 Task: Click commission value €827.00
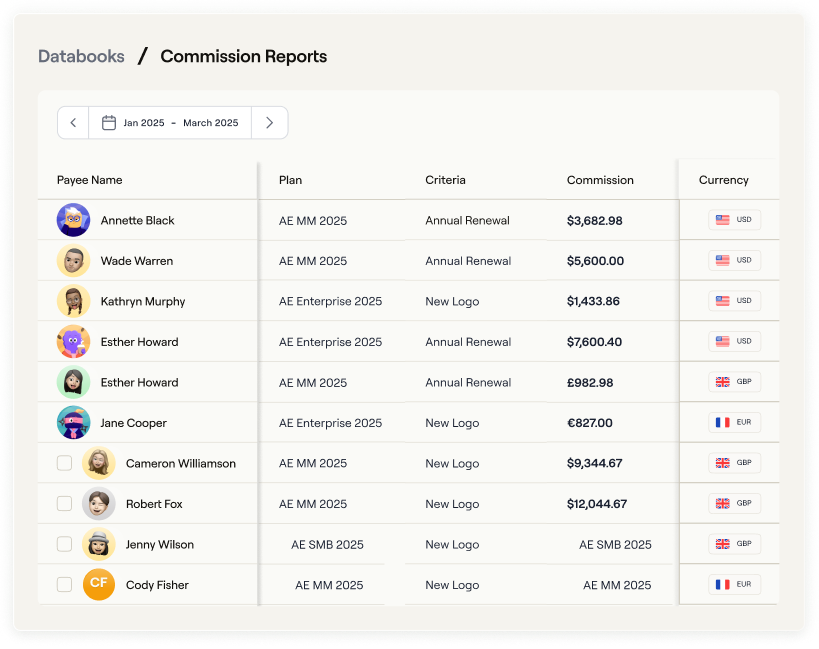point(590,423)
